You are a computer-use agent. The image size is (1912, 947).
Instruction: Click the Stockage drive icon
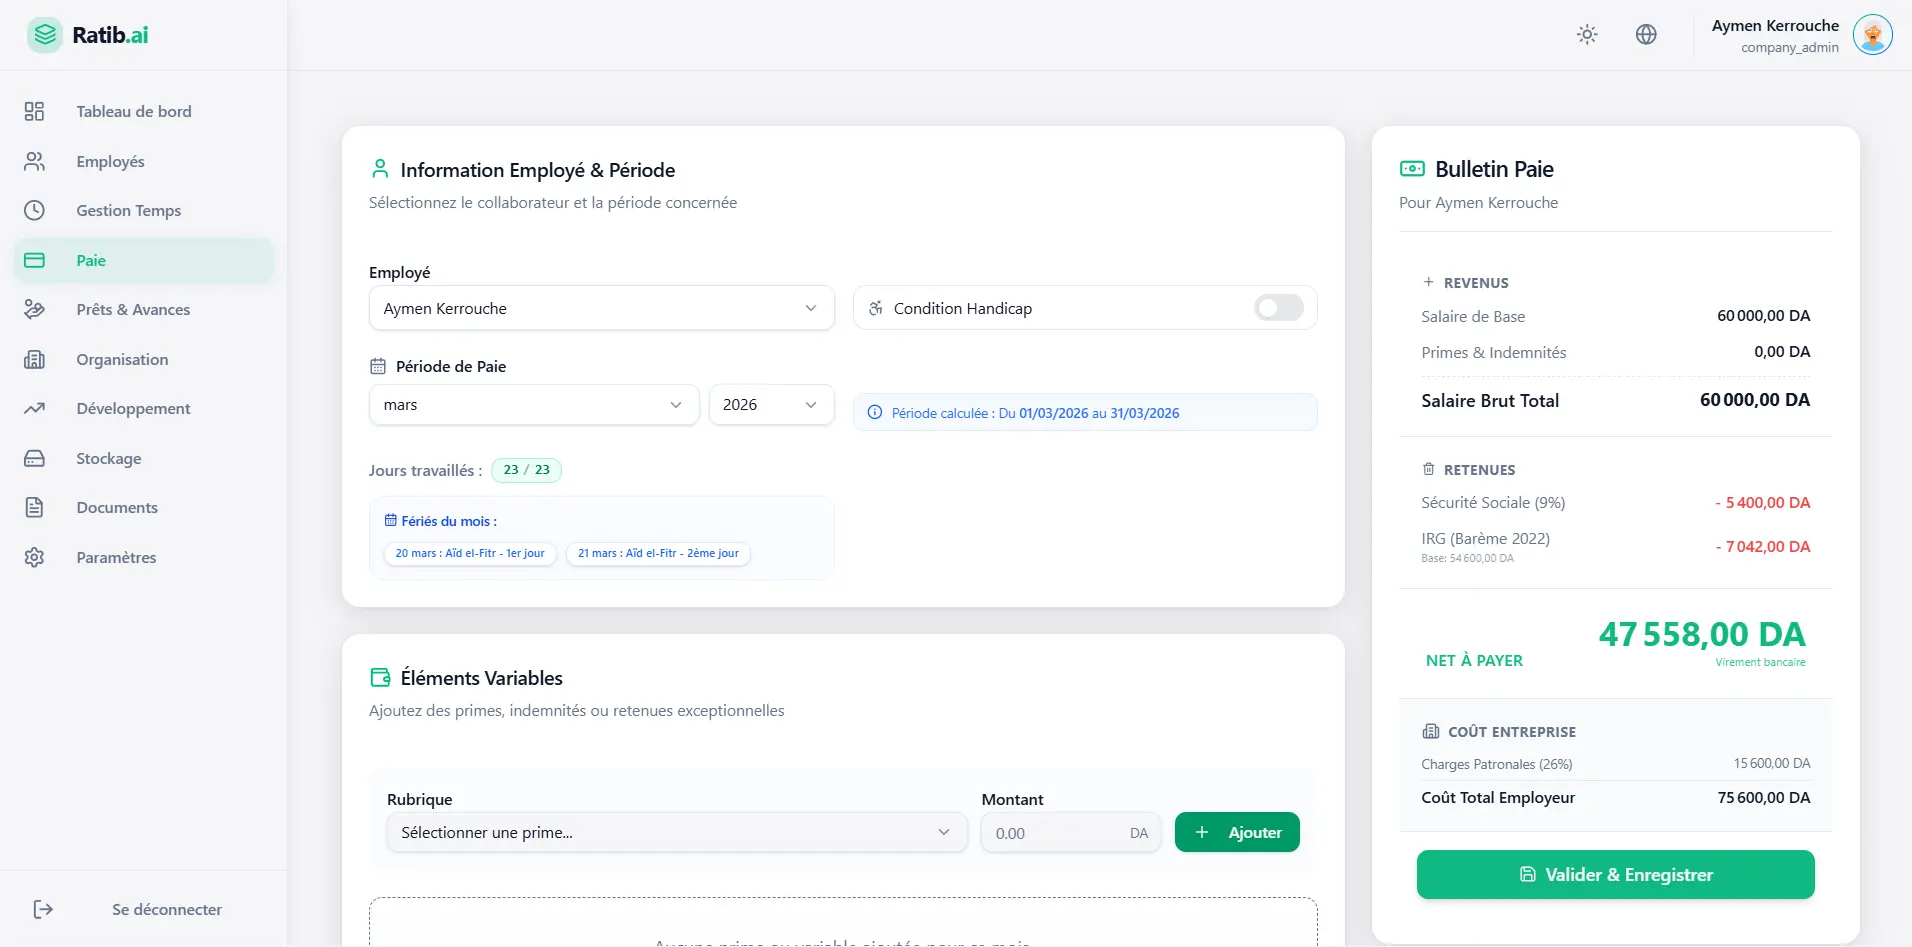tap(35, 458)
